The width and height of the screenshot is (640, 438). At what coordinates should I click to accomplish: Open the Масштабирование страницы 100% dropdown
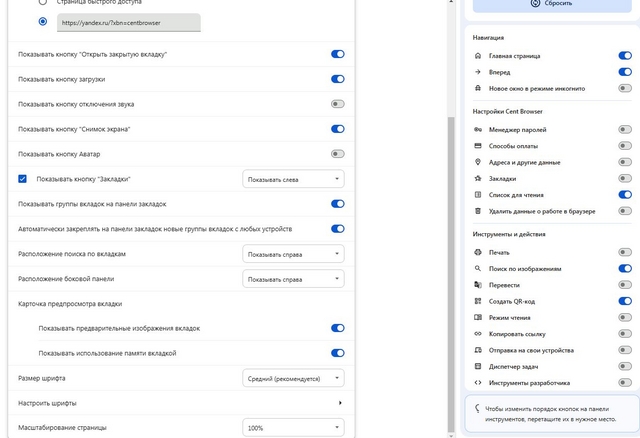click(x=293, y=428)
